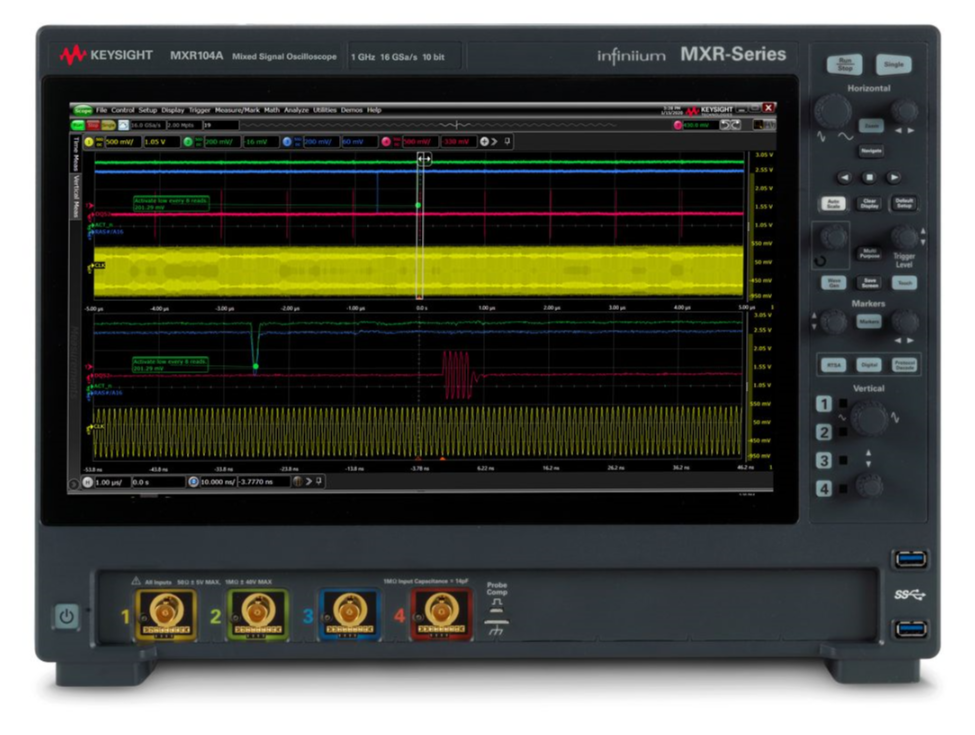This screenshot has width=975, height=735.
Task: Click the channel 1 yellow color badge
Action: tap(89, 142)
